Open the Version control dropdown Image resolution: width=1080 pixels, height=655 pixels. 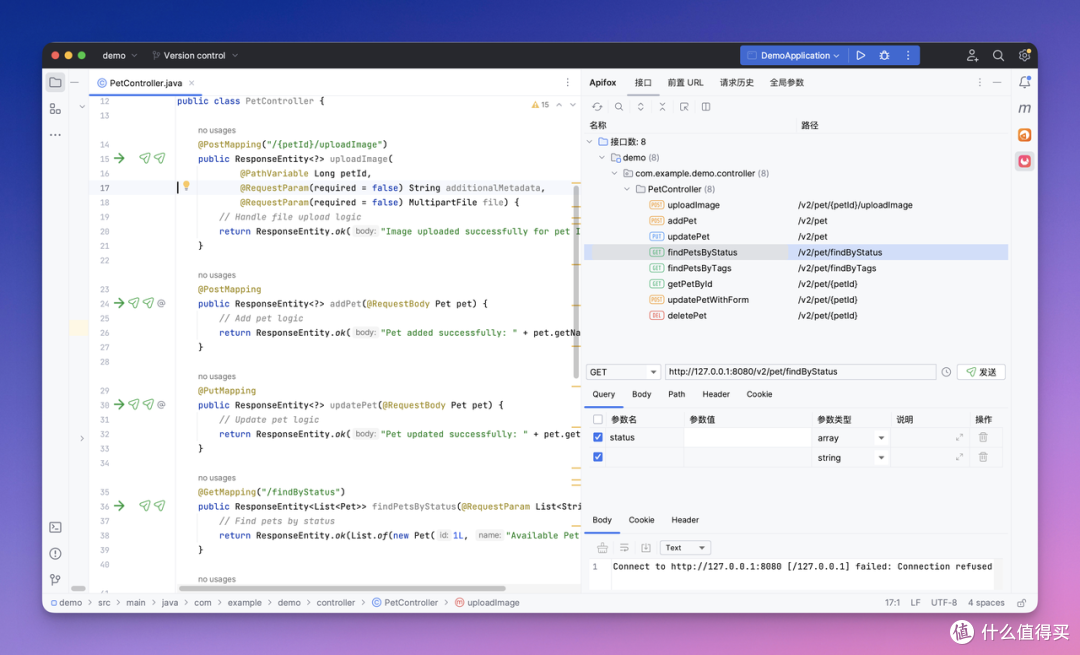point(195,56)
